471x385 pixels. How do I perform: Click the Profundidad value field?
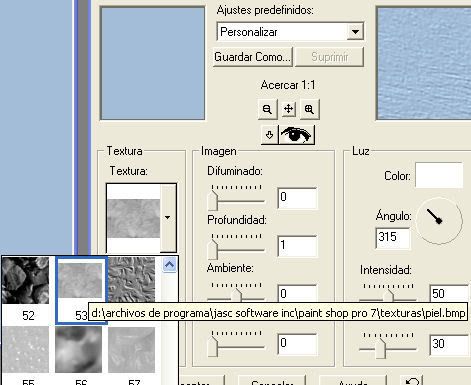(x=297, y=246)
